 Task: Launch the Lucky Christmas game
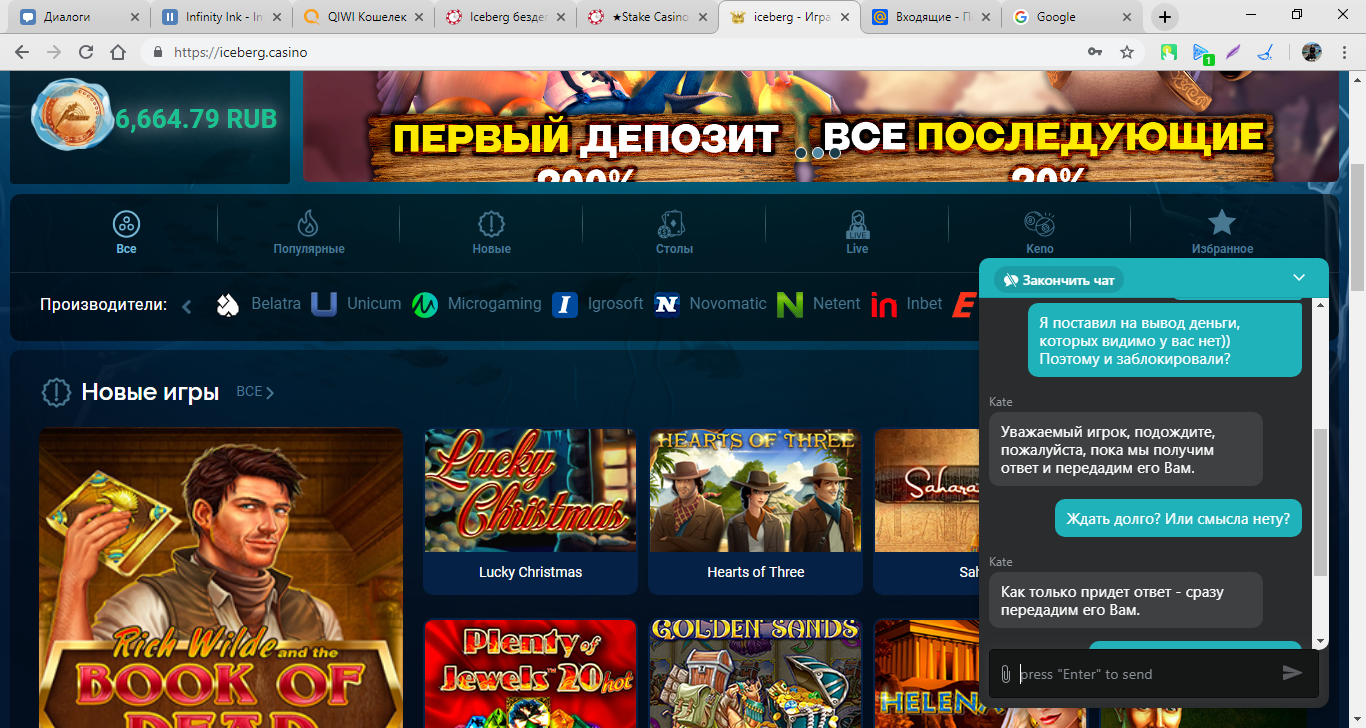point(530,512)
